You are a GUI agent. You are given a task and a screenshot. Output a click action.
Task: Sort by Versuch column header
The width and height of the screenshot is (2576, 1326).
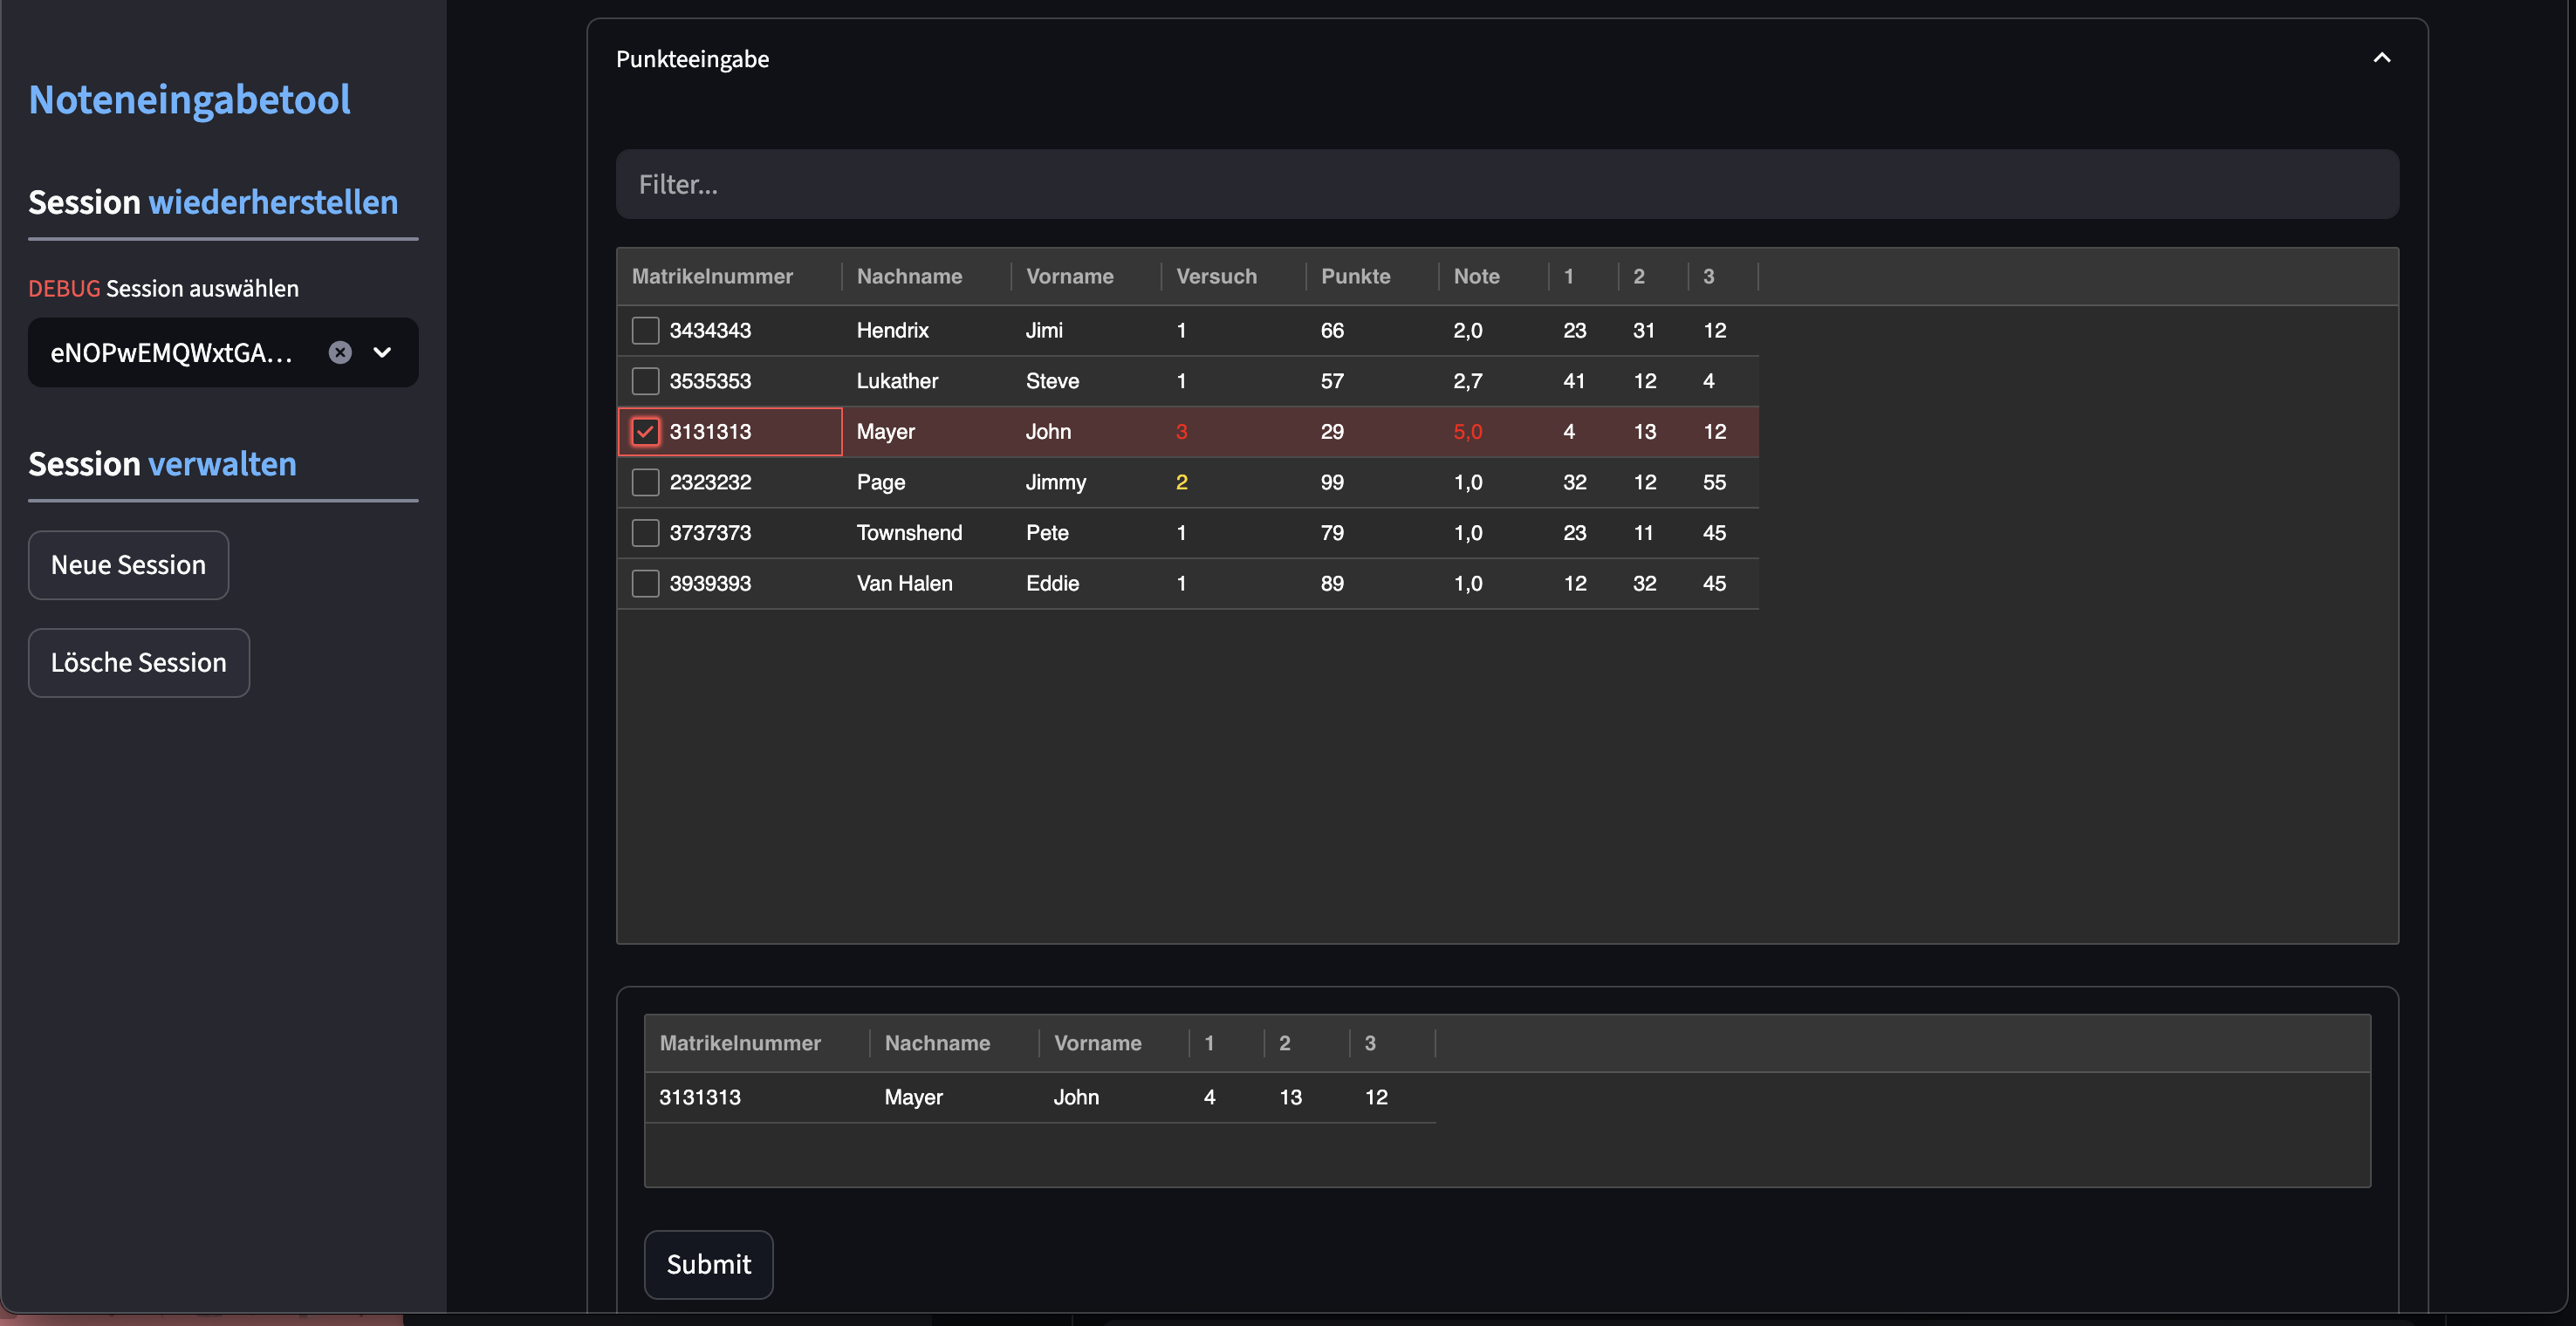click(x=1216, y=276)
